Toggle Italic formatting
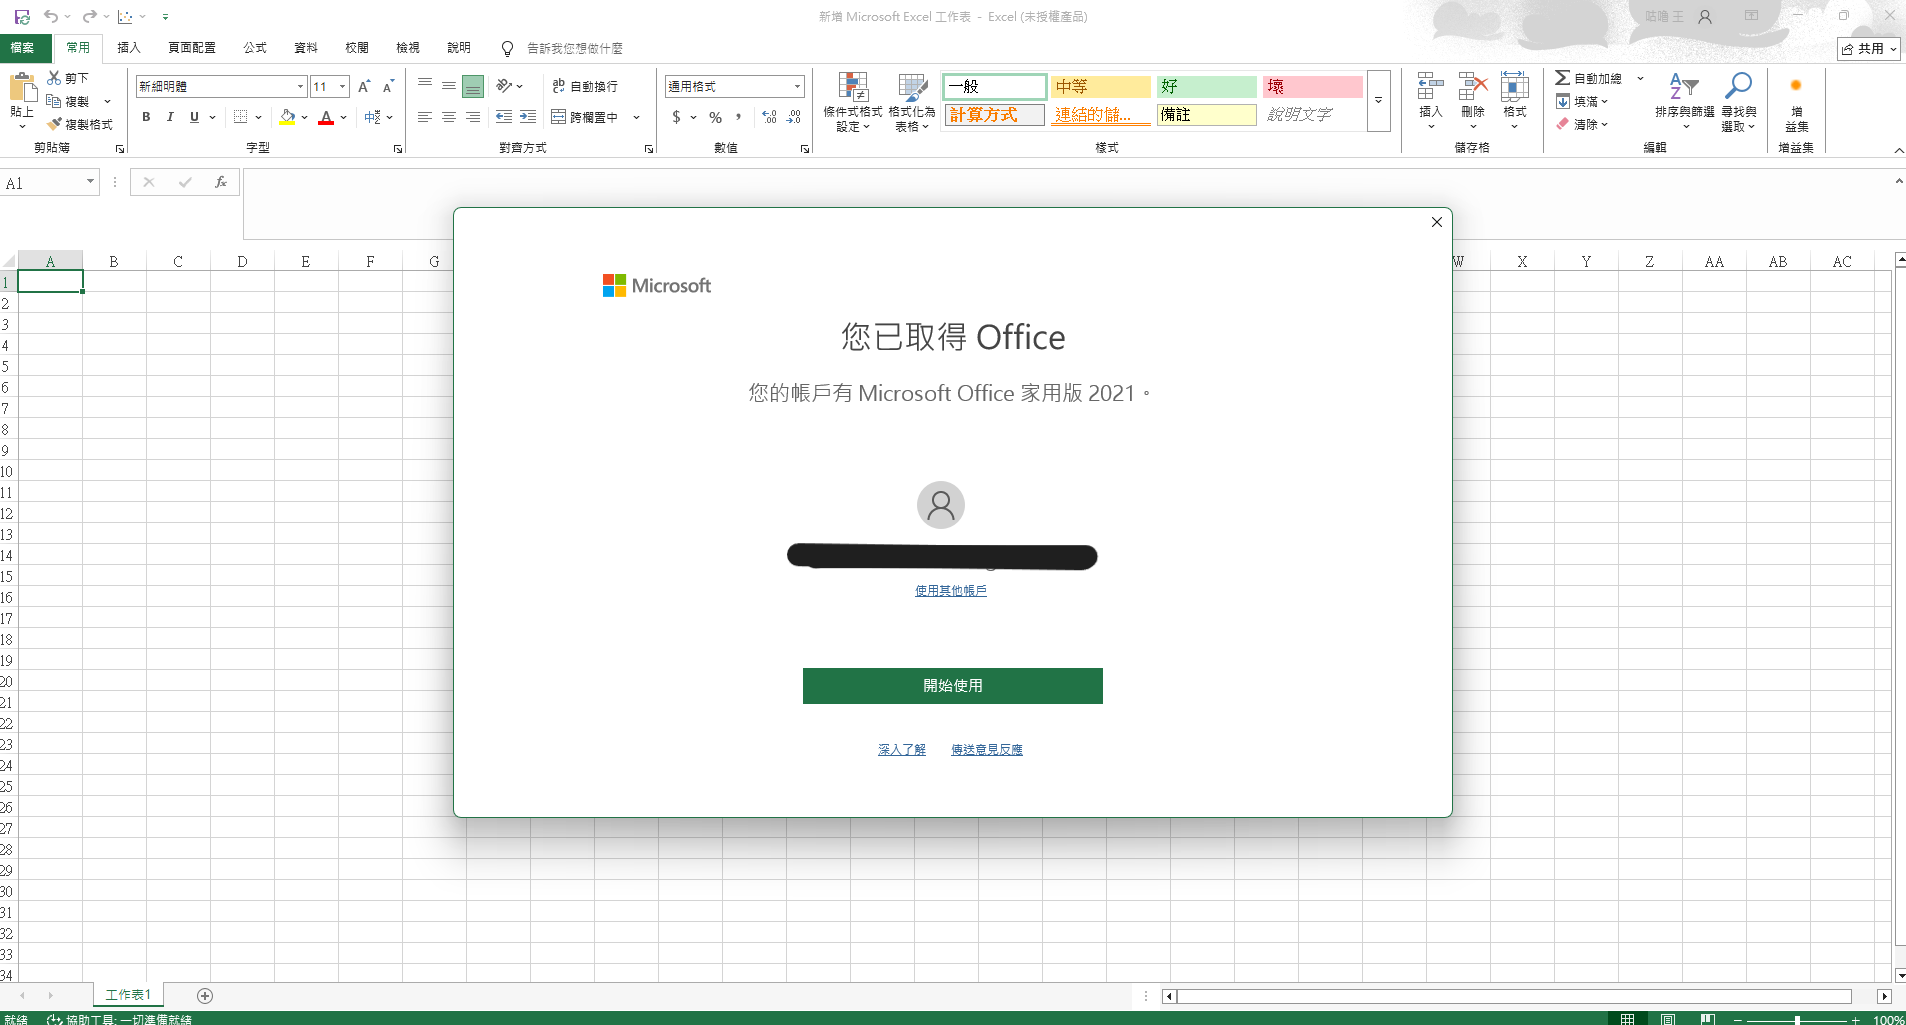 pyautogui.click(x=170, y=117)
